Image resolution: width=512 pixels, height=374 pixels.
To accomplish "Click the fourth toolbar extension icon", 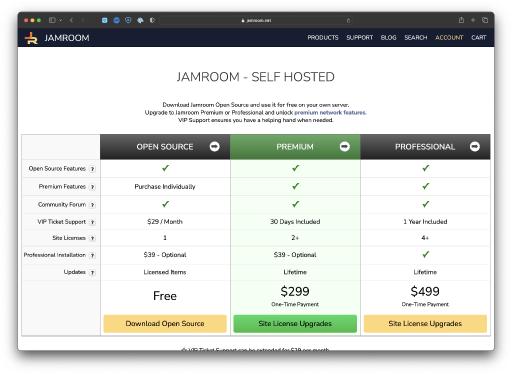I will [x=140, y=20].
